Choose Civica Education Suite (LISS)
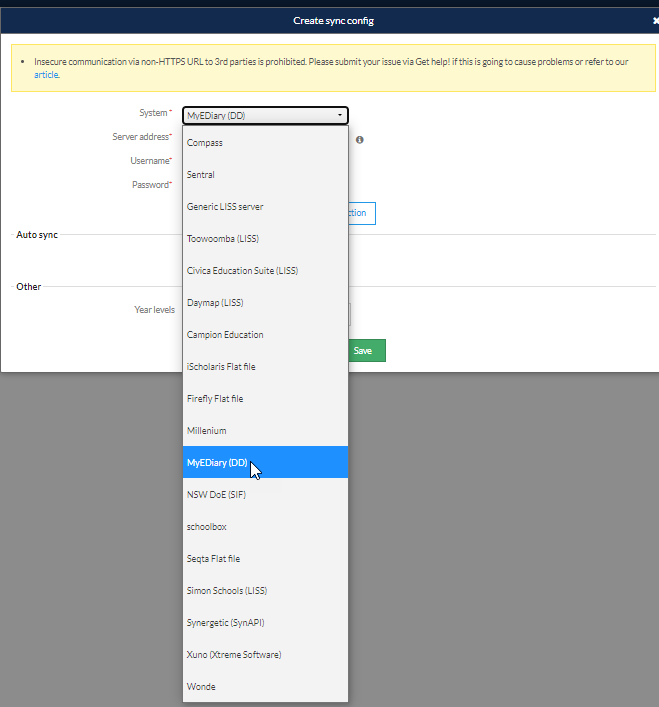This screenshot has width=659, height=707. coord(265,271)
